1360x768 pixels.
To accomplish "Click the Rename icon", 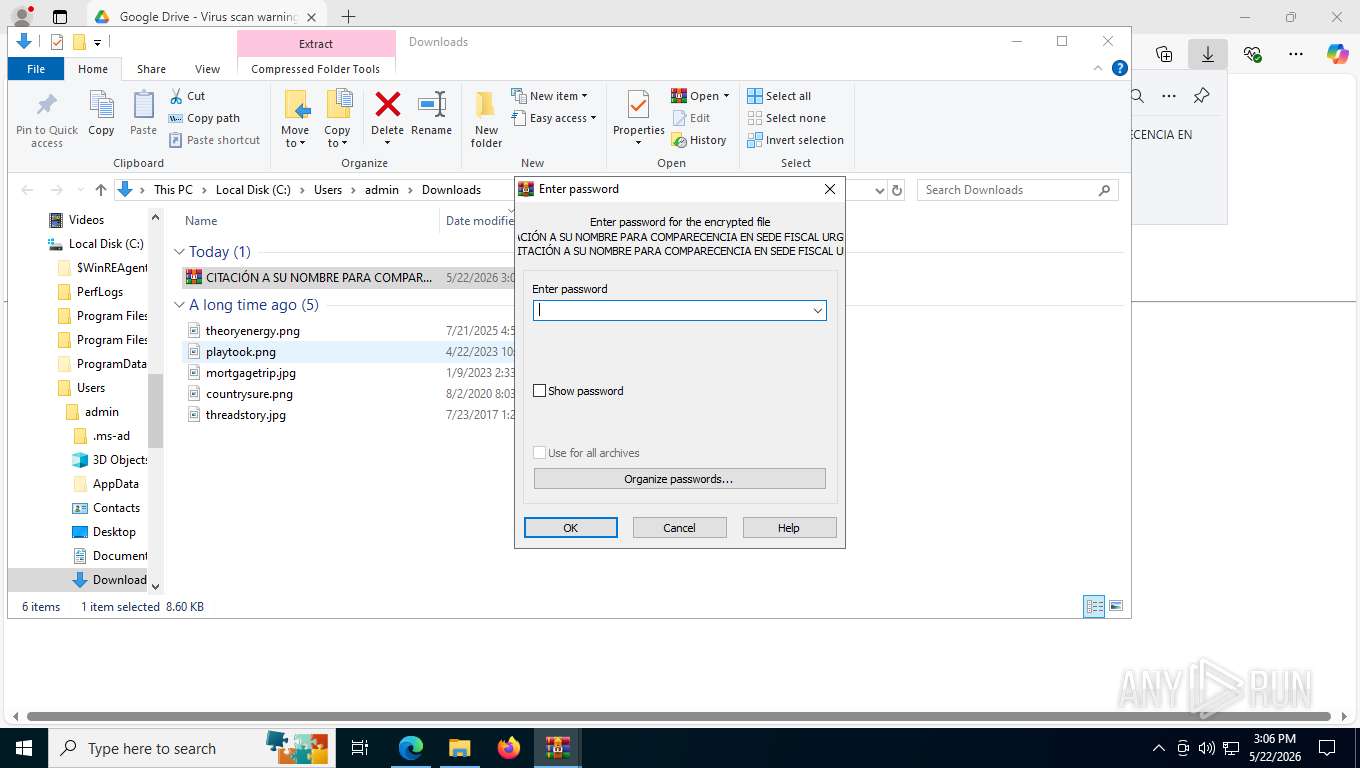I will point(431,104).
